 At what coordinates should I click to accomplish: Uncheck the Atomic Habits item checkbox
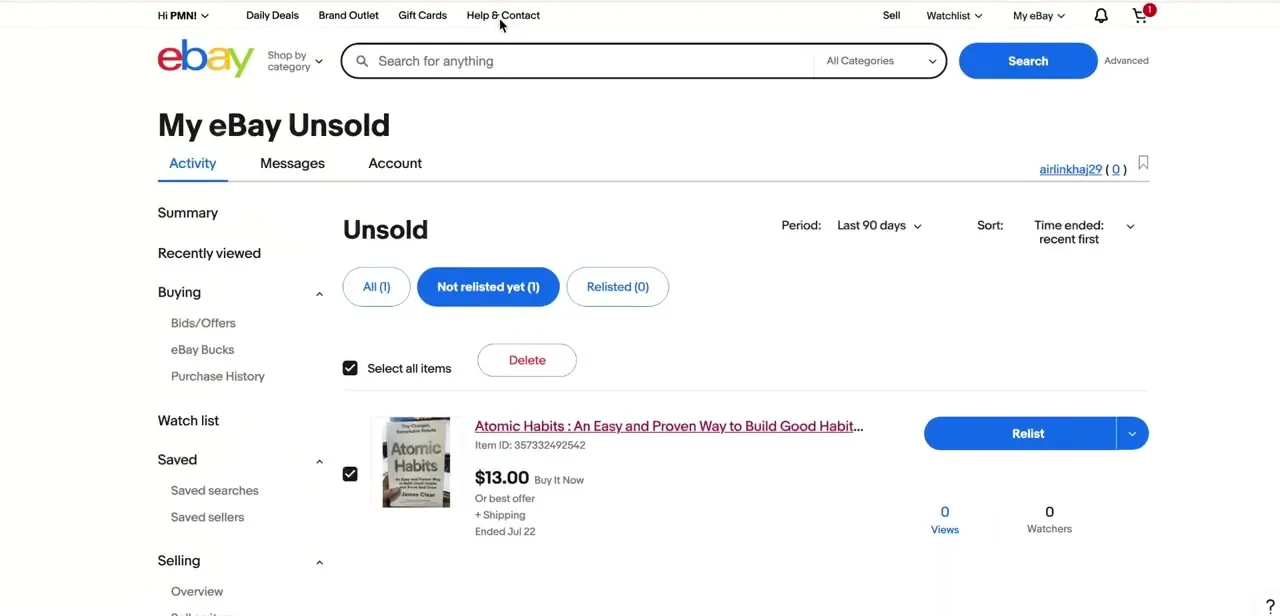[x=350, y=474]
